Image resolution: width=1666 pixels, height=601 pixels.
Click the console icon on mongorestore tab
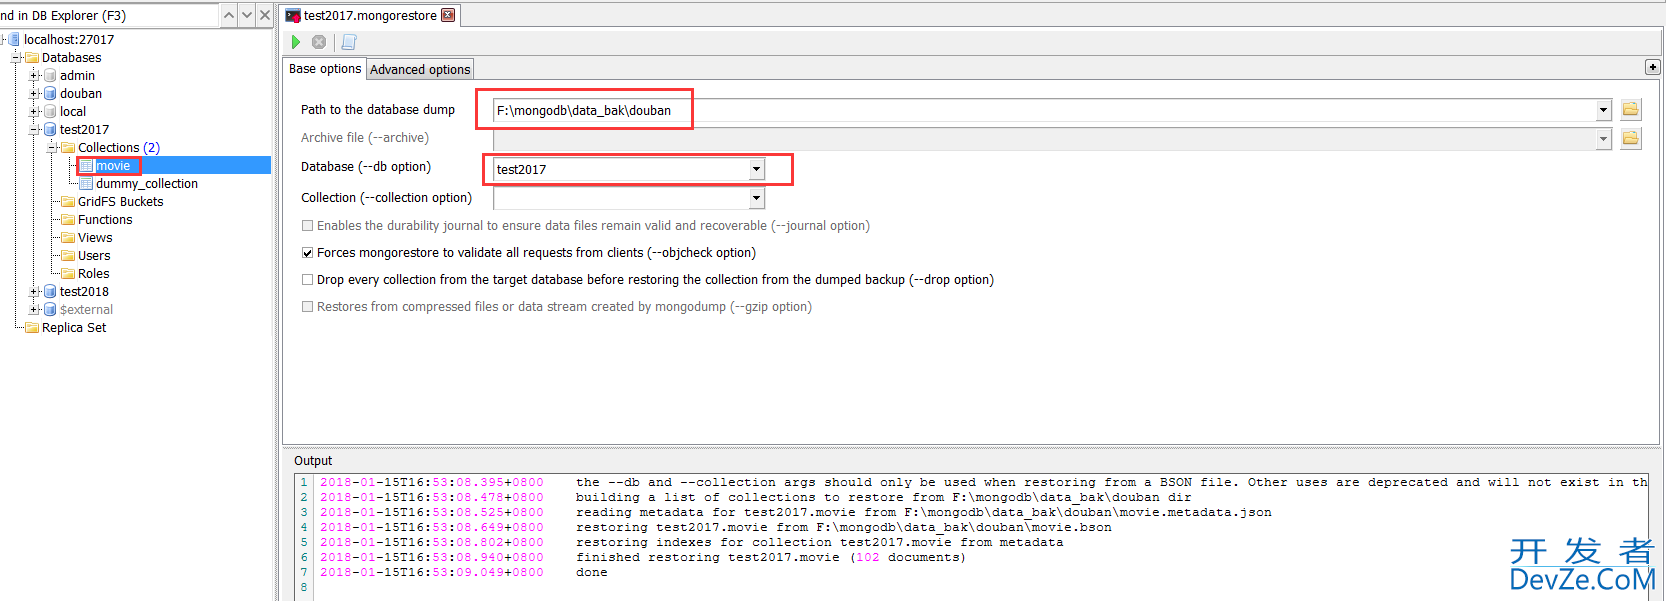coord(293,16)
